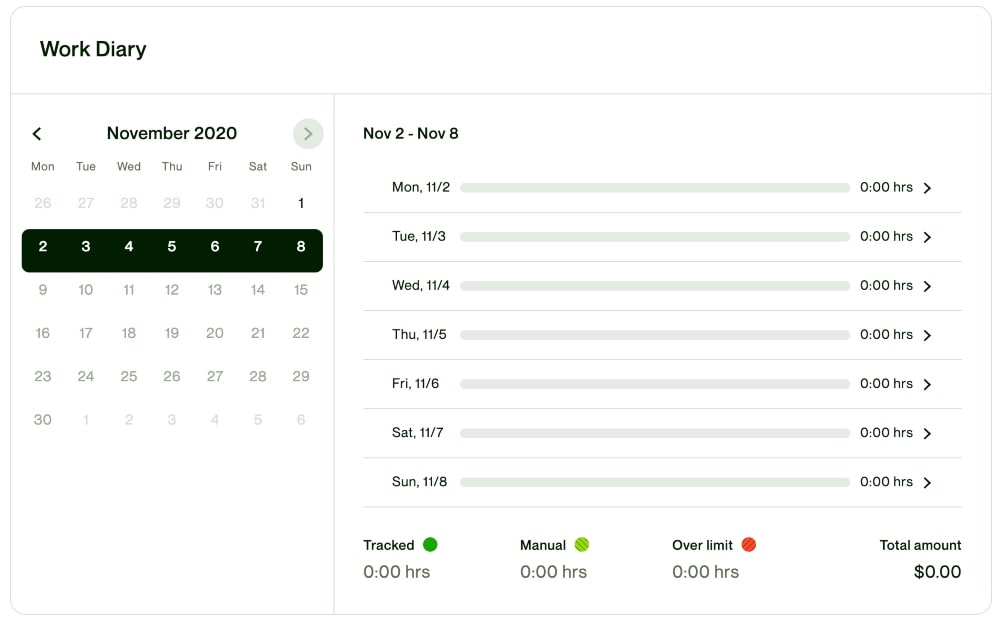Click the red Over limit status dot

click(x=748, y=544)
